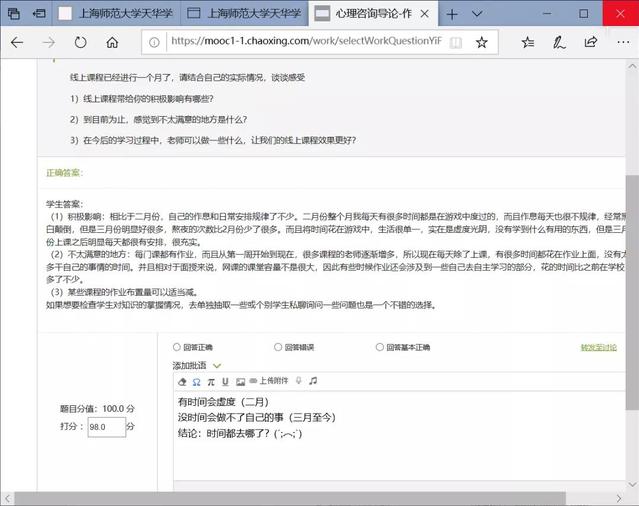This screenshot has height=506, width=639.
Task: Click the music note audio icon
Action: click(313, 381)
